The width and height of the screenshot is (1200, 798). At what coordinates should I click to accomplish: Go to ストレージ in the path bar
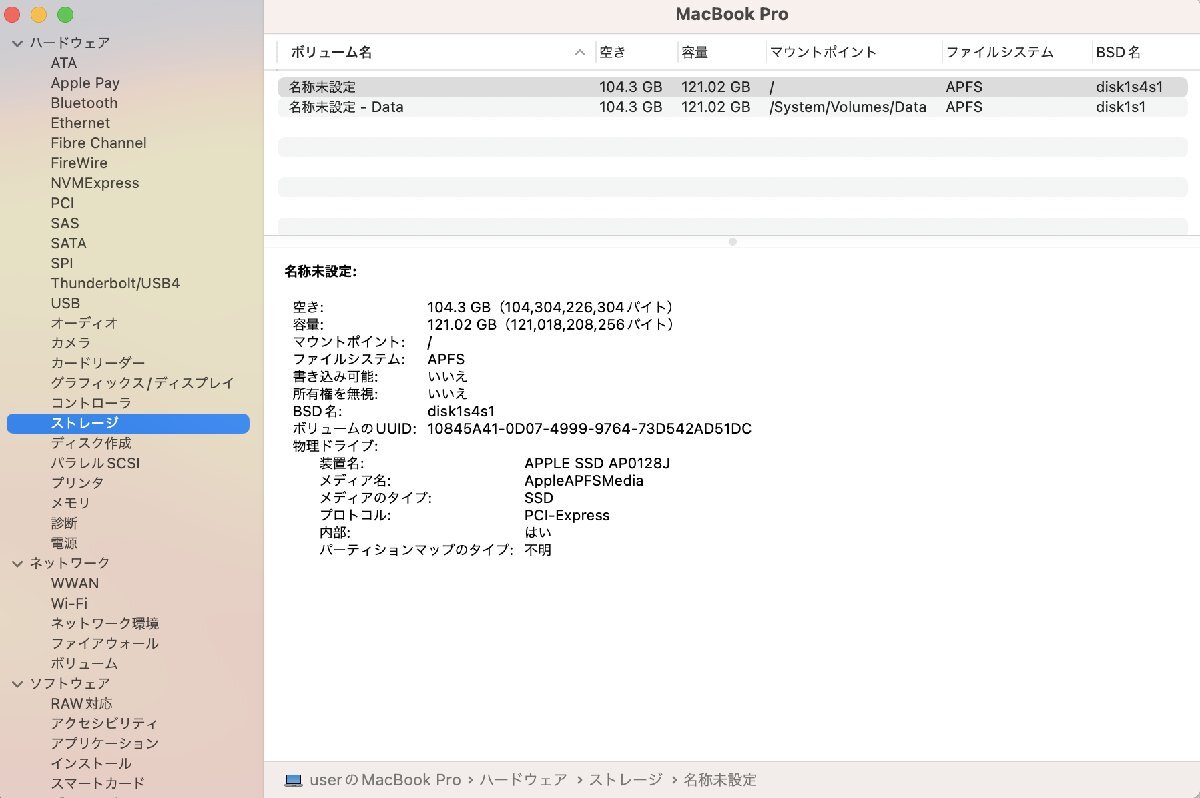(625, 780)
